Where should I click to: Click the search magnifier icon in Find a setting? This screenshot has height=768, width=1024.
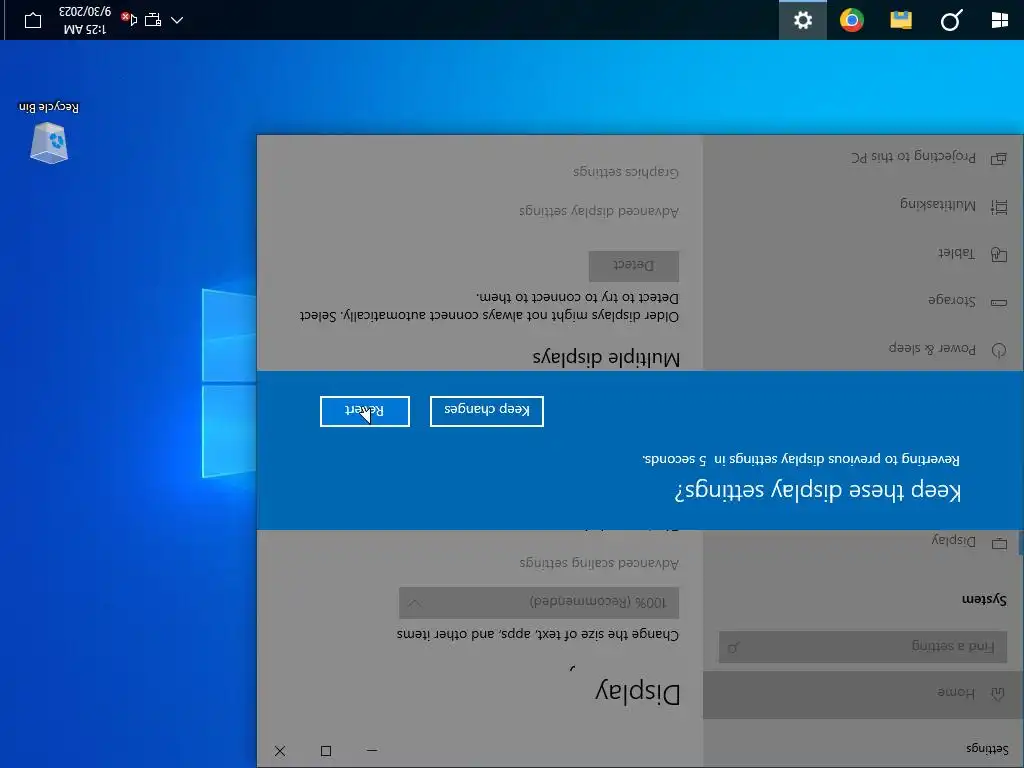pyautogui.click(x=733, y=648)
